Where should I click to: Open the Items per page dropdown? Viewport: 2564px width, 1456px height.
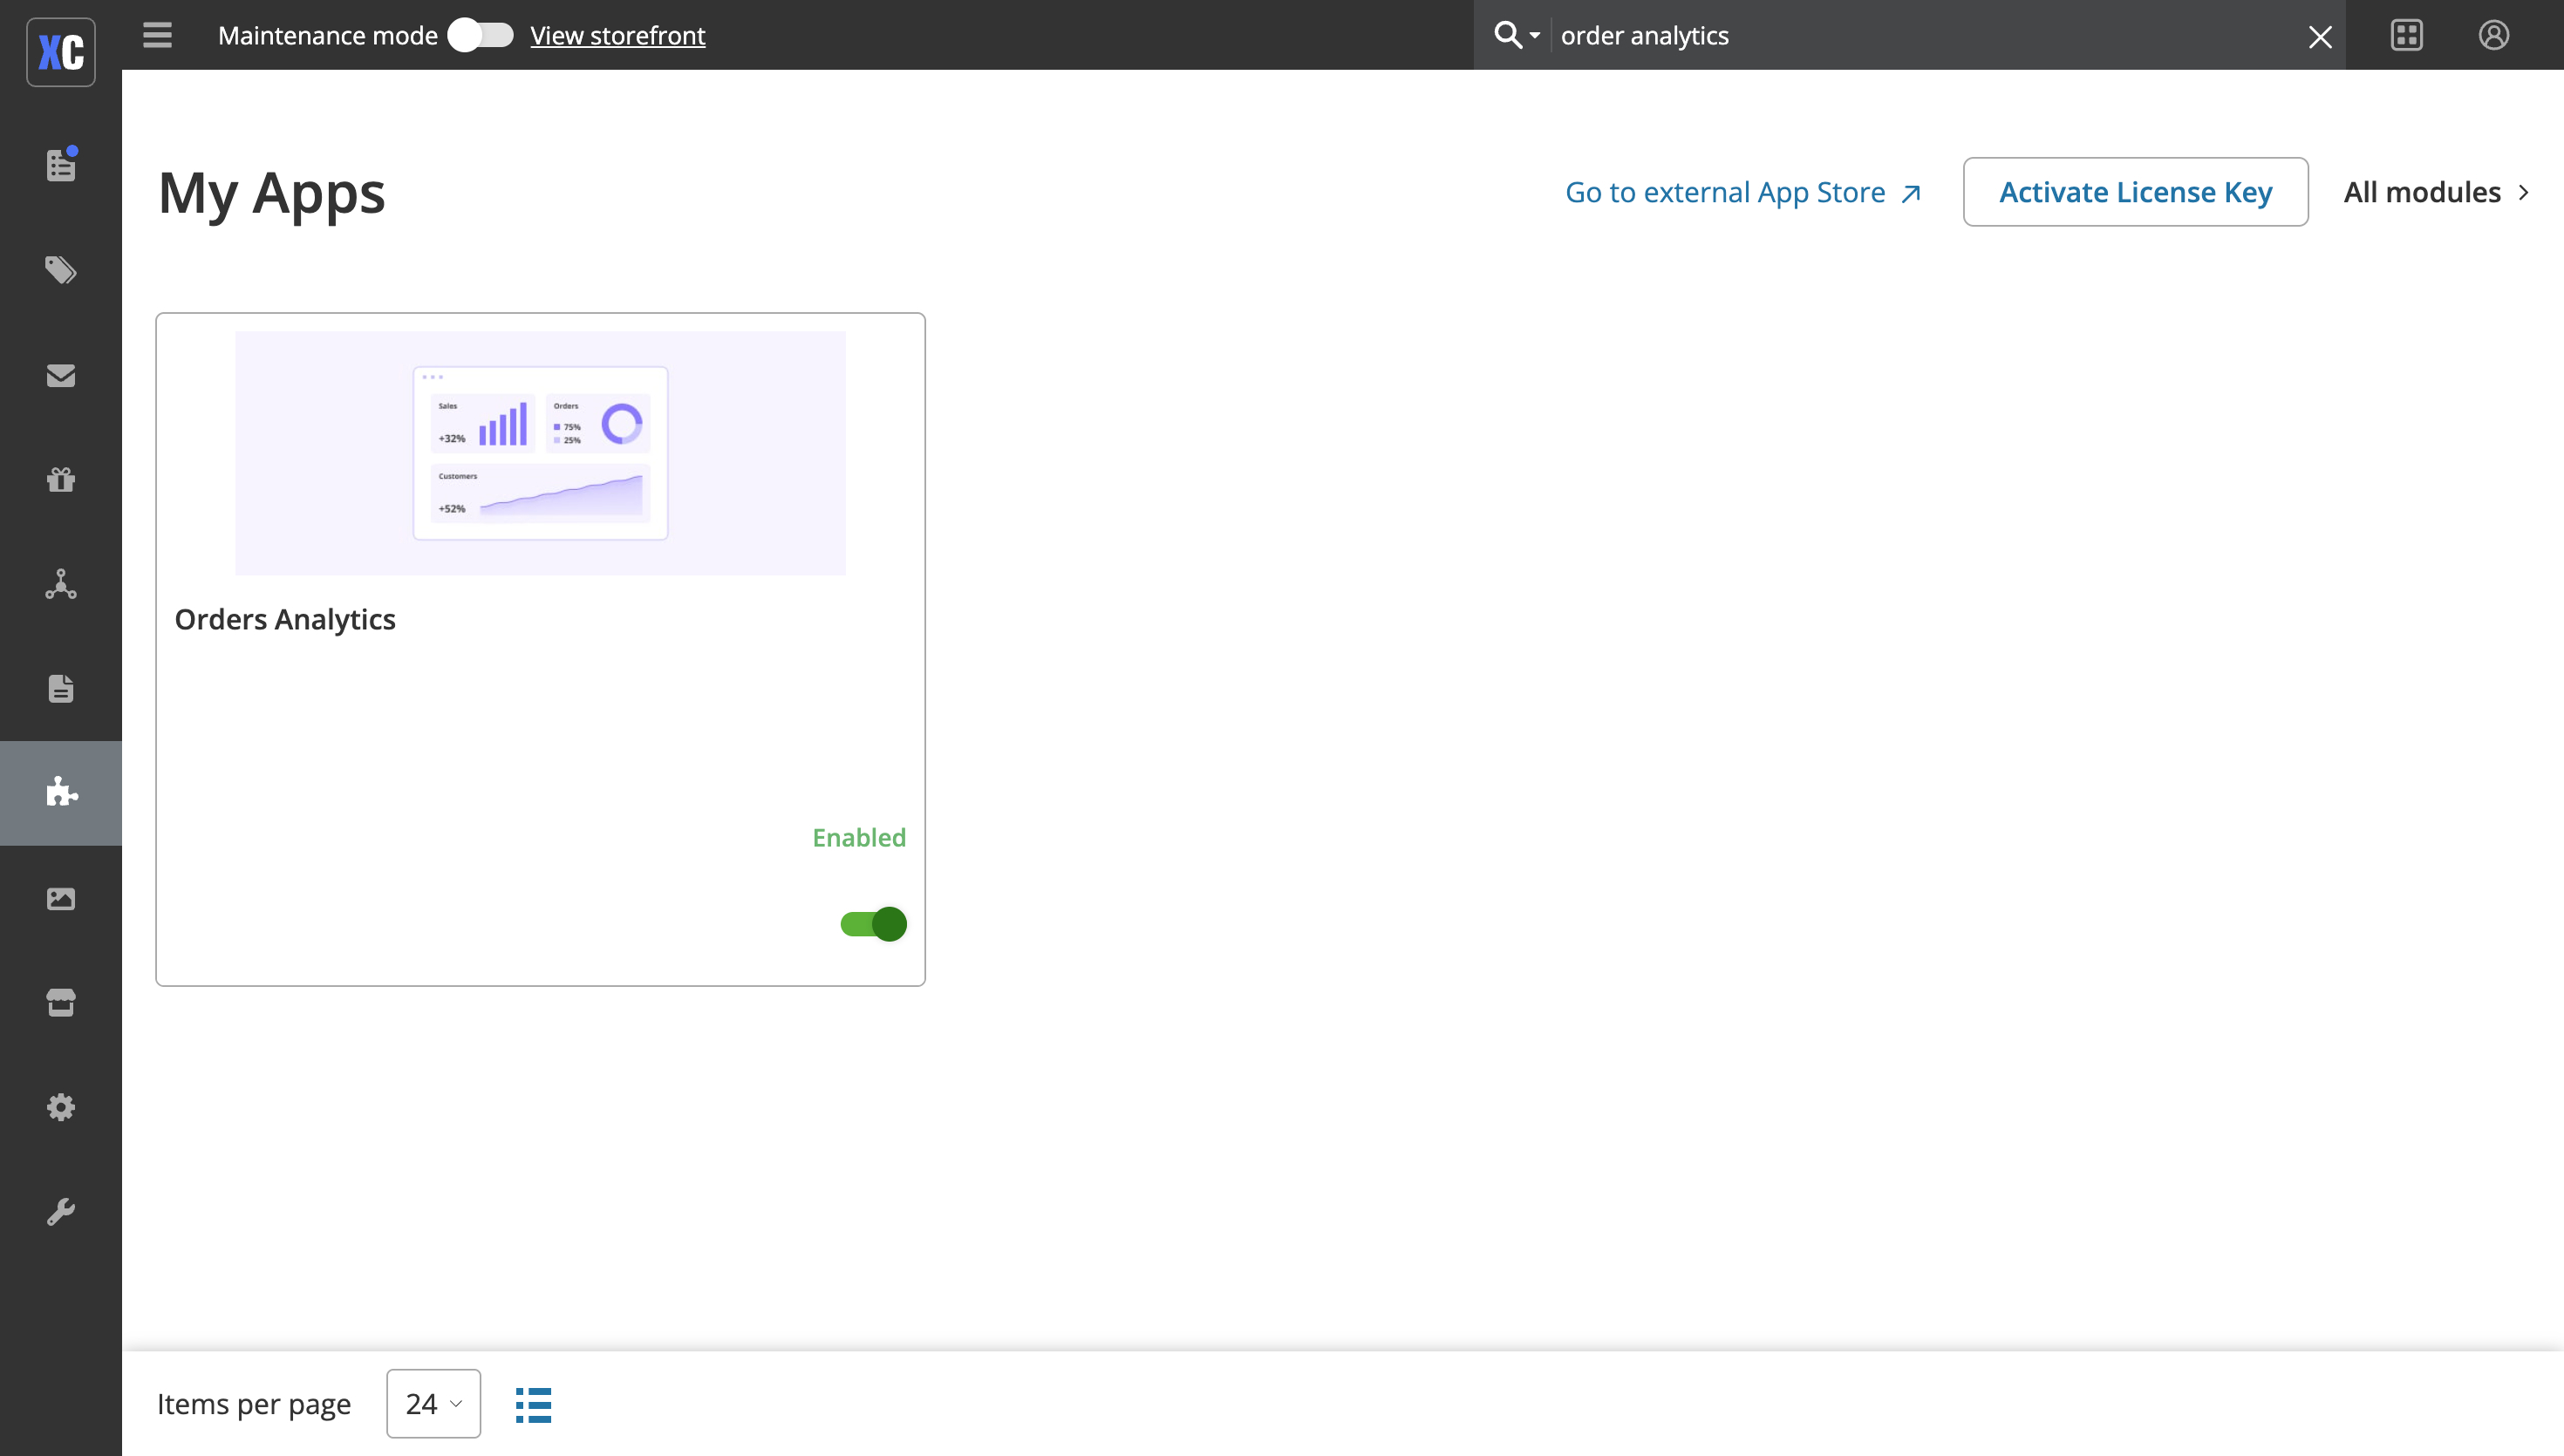click(433, 1403)
